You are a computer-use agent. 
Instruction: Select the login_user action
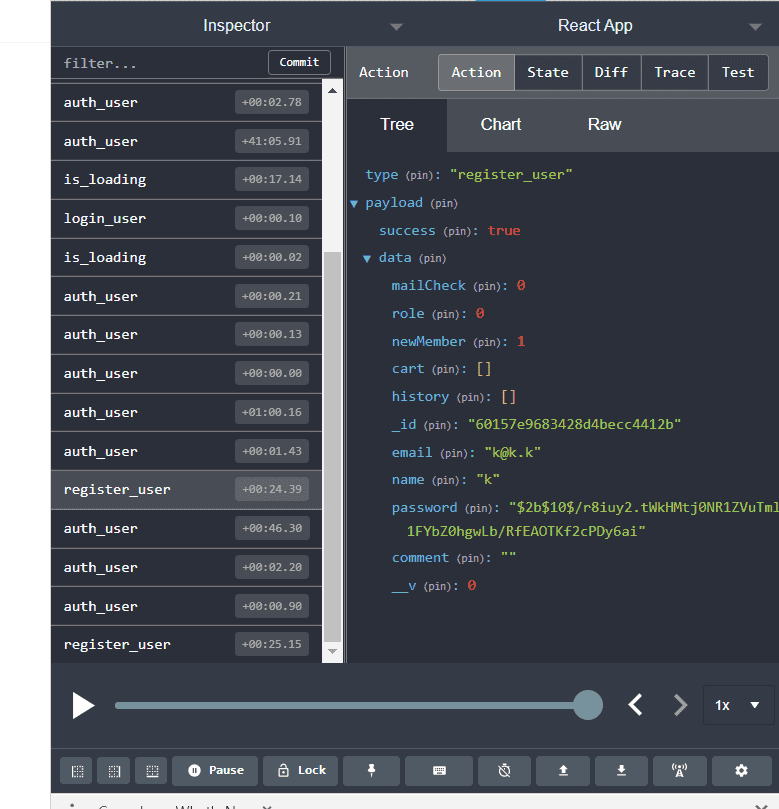[x=186, y=218]
